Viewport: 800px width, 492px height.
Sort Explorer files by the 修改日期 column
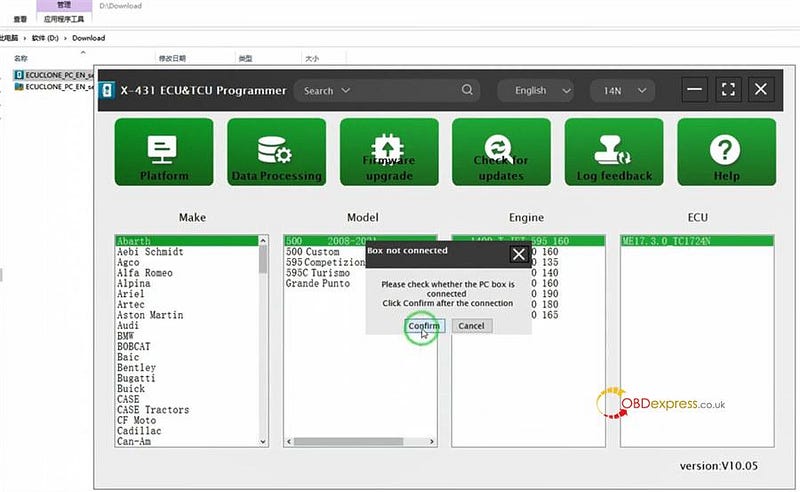pos(172,58)
